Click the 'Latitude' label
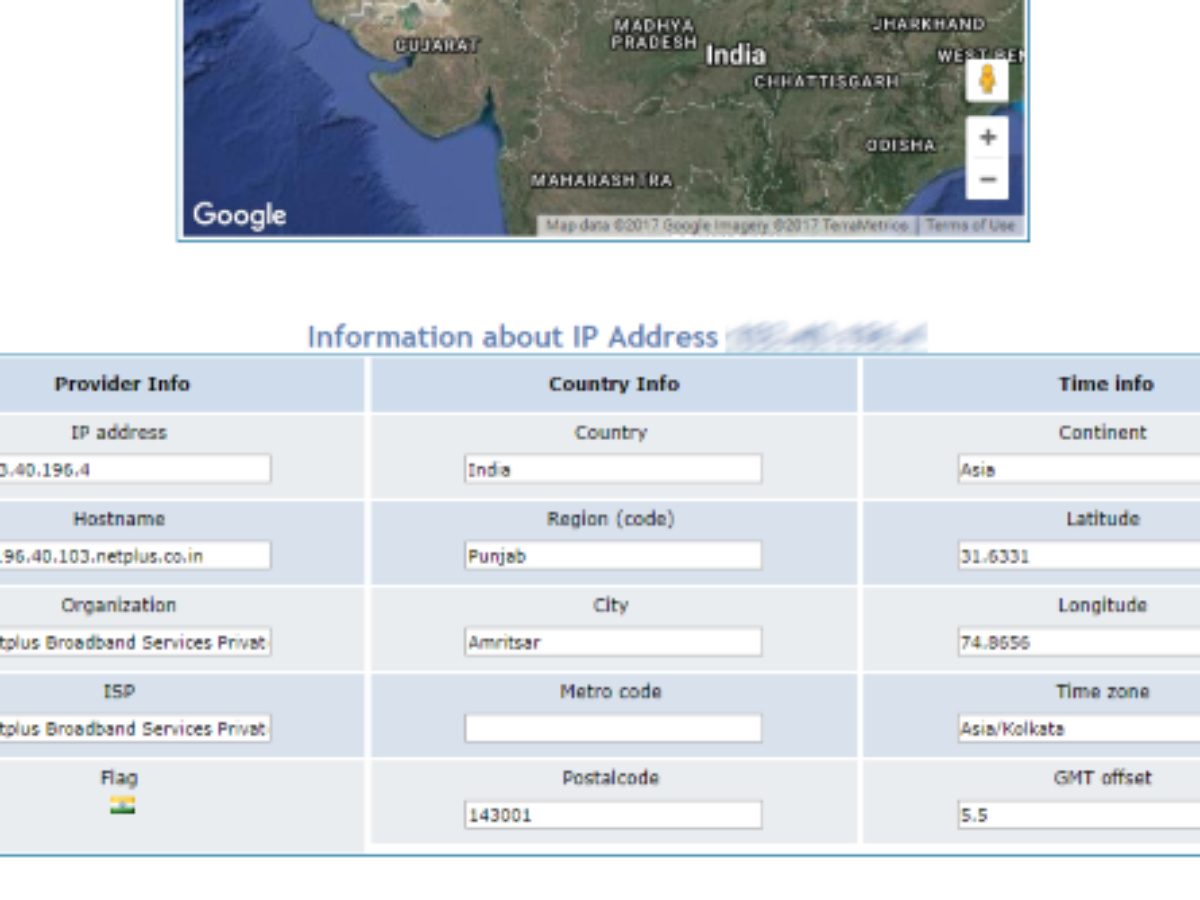Screen dimensions: 1200x900 coord(1103,519)
